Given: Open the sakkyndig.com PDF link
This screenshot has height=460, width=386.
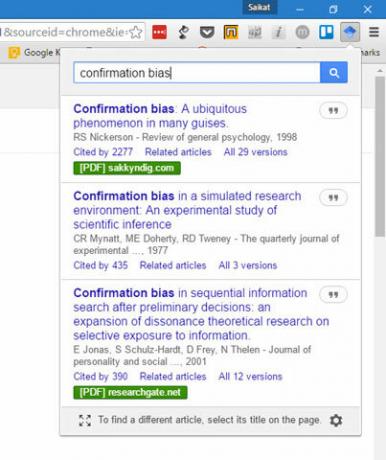Looking at the screenshot, I should click(x=127, y=168).
